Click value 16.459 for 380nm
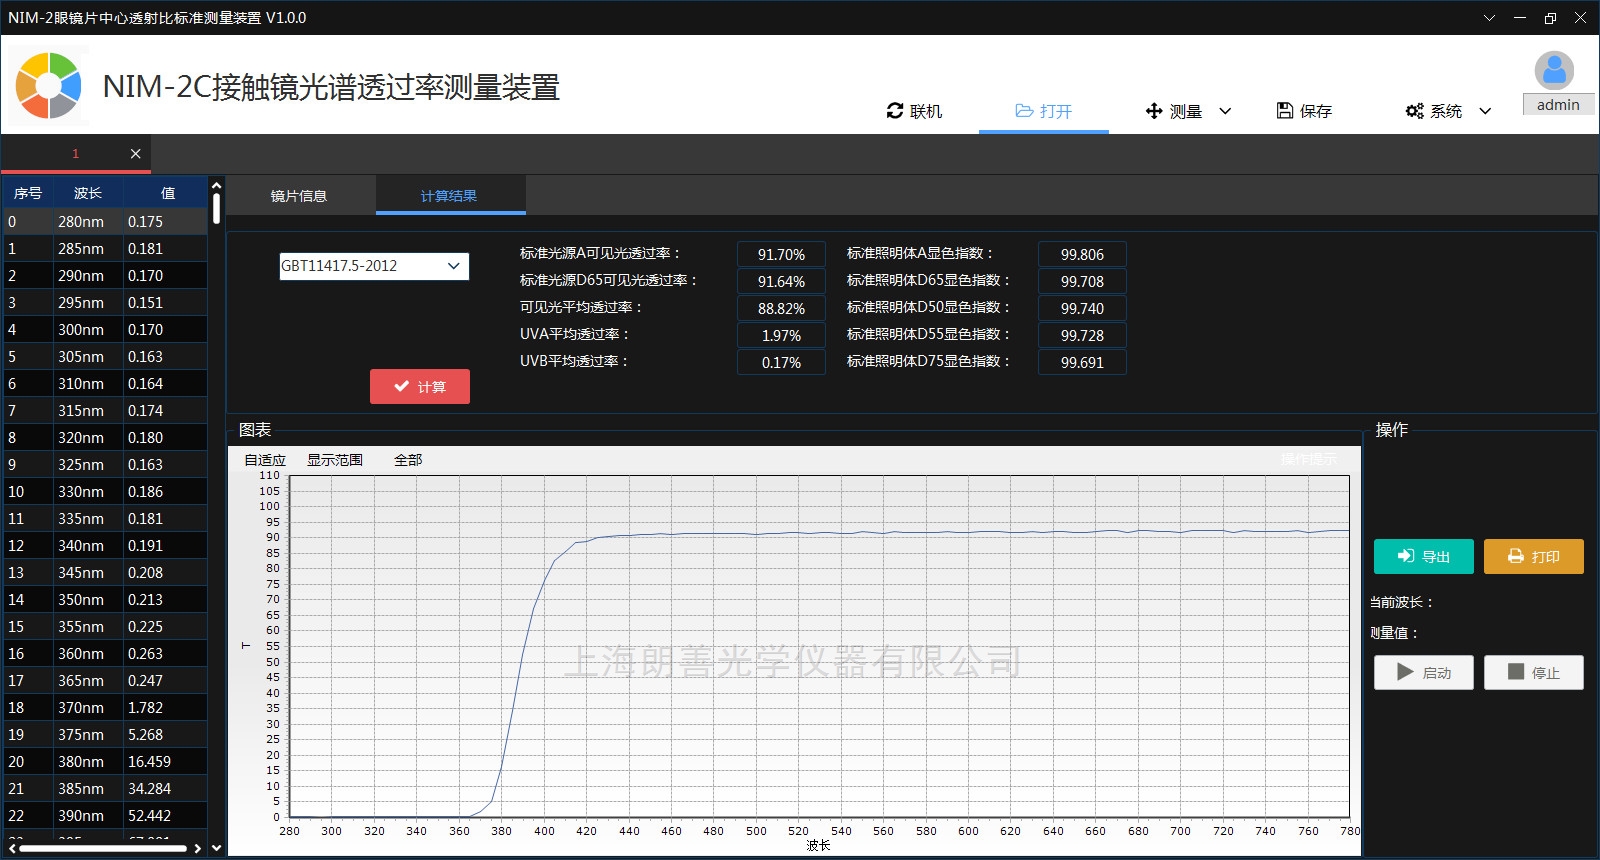Screen dimensions: 1600x860 point(165,761)
